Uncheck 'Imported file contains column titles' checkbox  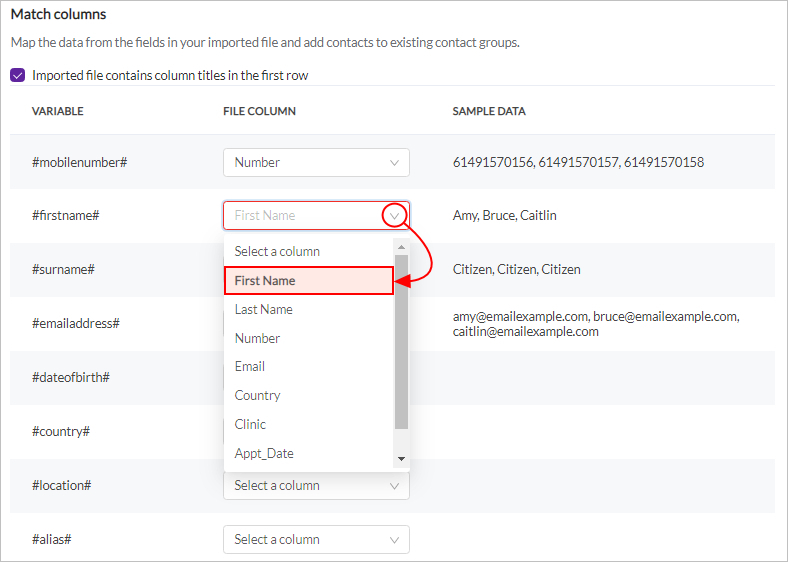point(18,75)
